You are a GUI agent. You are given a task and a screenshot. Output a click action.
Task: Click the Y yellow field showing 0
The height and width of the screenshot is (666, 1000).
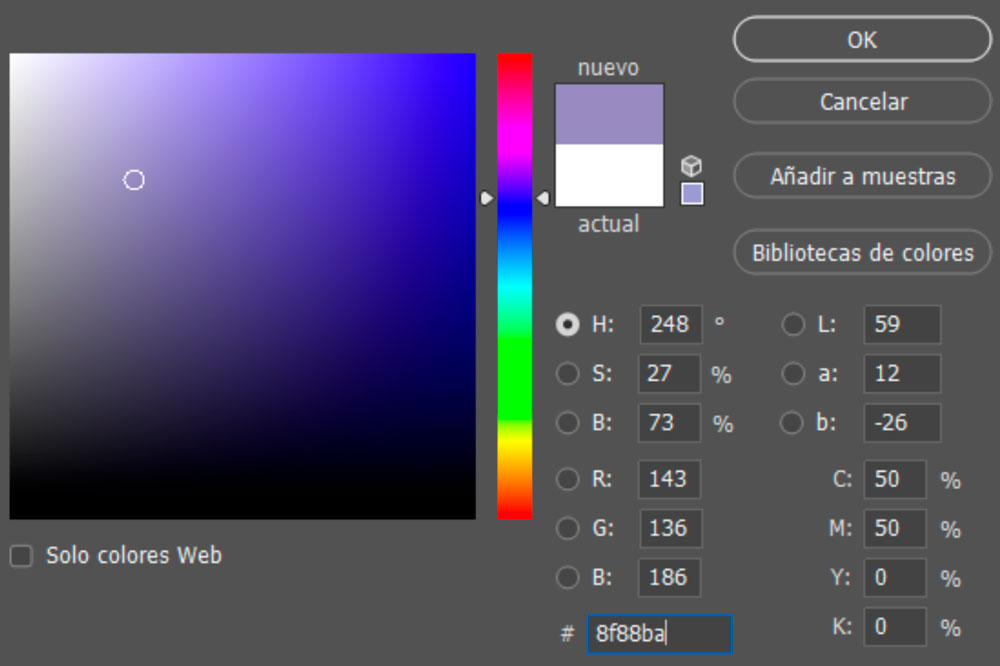pos(895,577)
